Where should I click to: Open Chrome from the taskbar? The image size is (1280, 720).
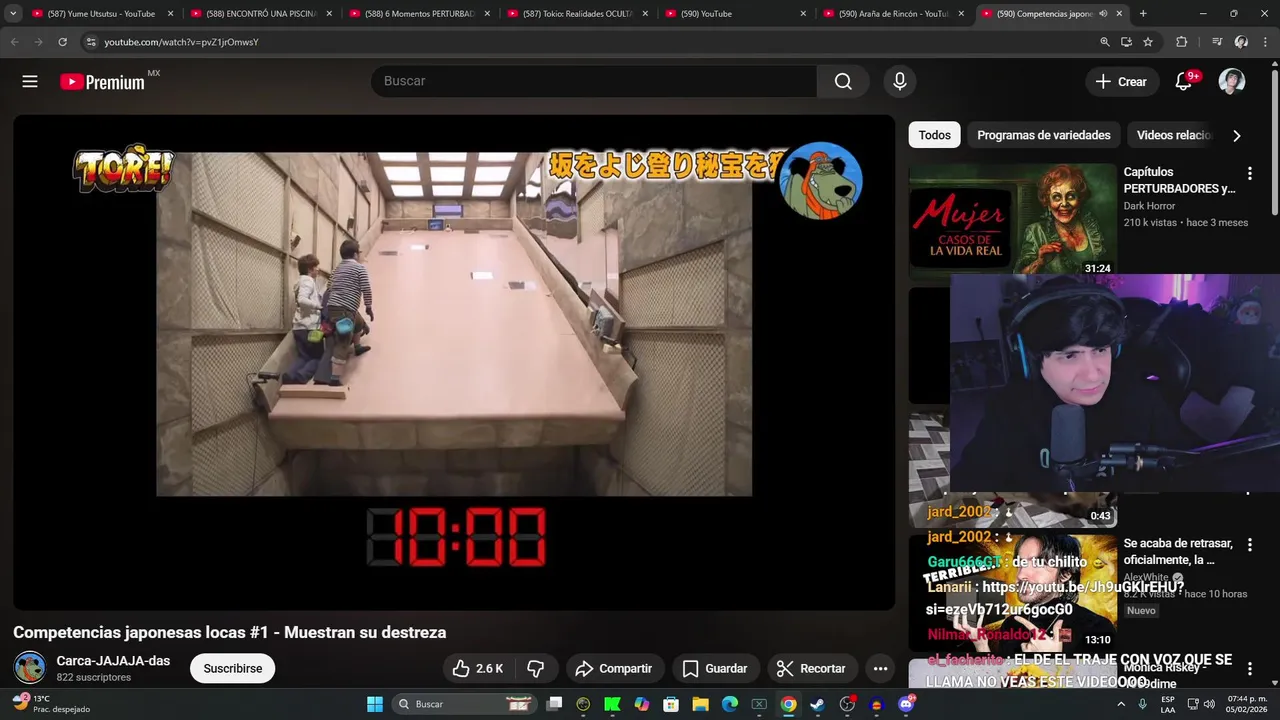pyautogui.click(x=788, y=704)
